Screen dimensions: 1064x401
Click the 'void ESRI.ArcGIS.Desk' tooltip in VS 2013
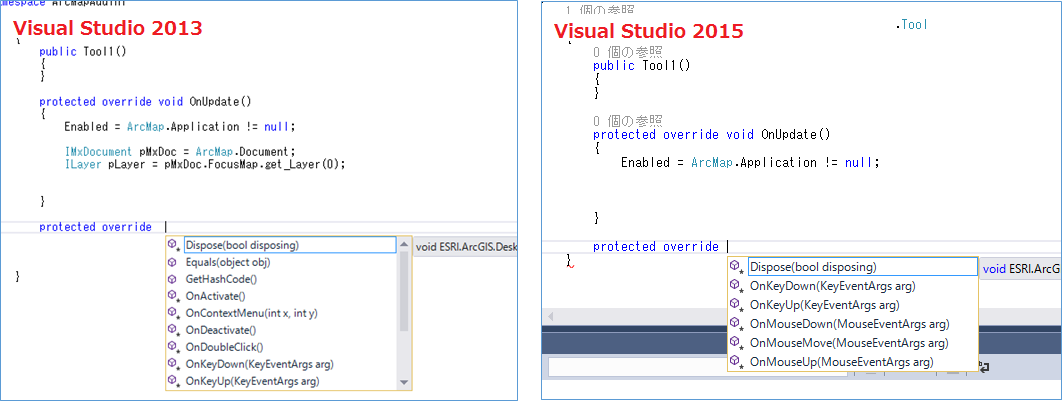click(x=466, y=246)
